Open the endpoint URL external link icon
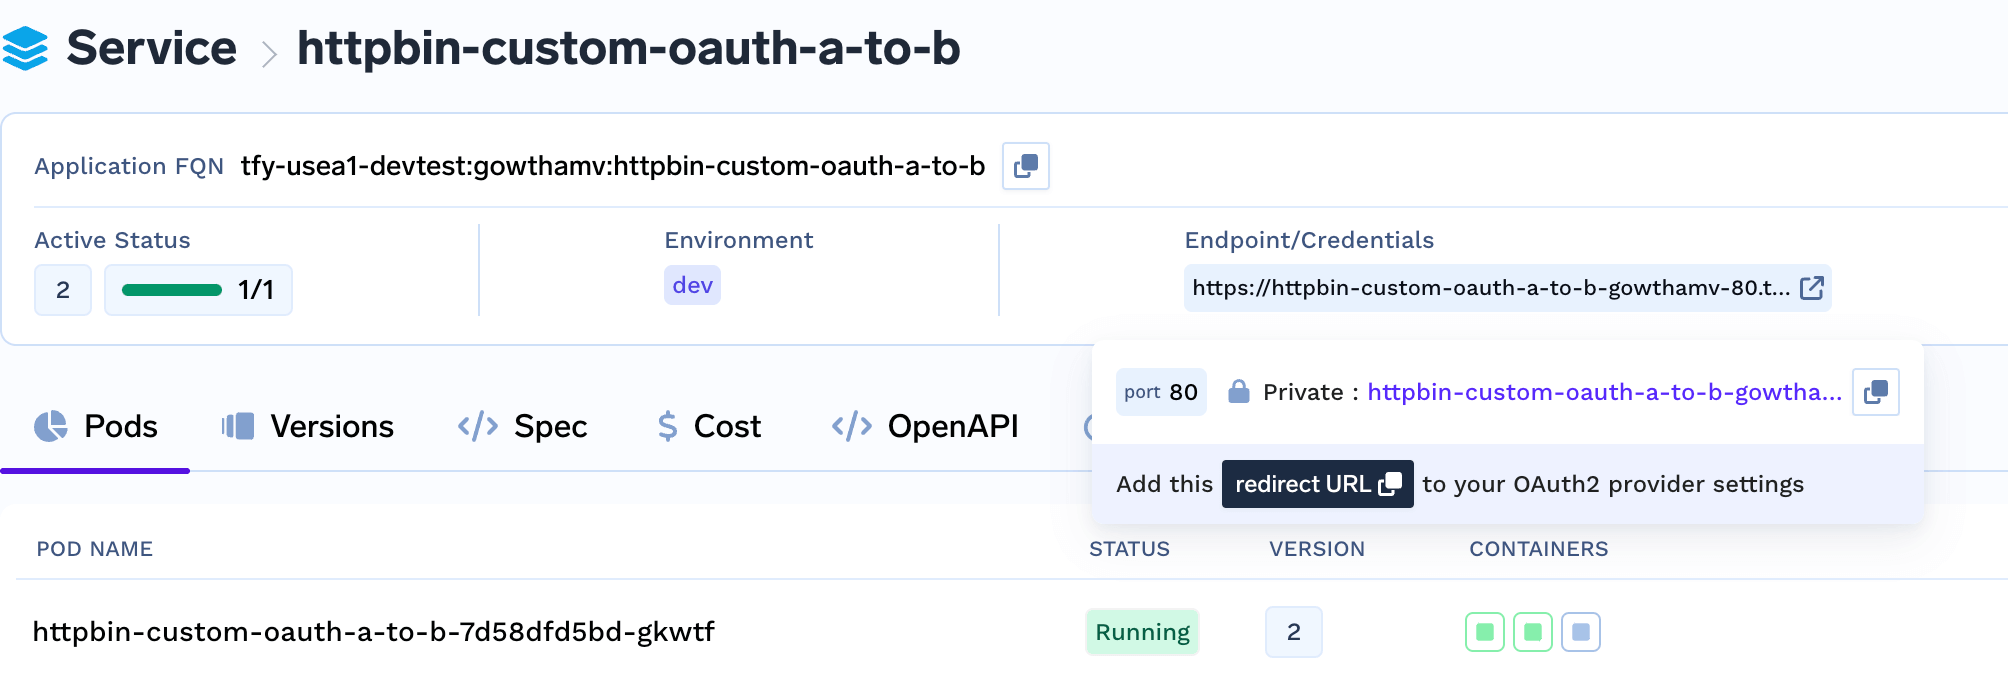 click(x=1811, y=288)
